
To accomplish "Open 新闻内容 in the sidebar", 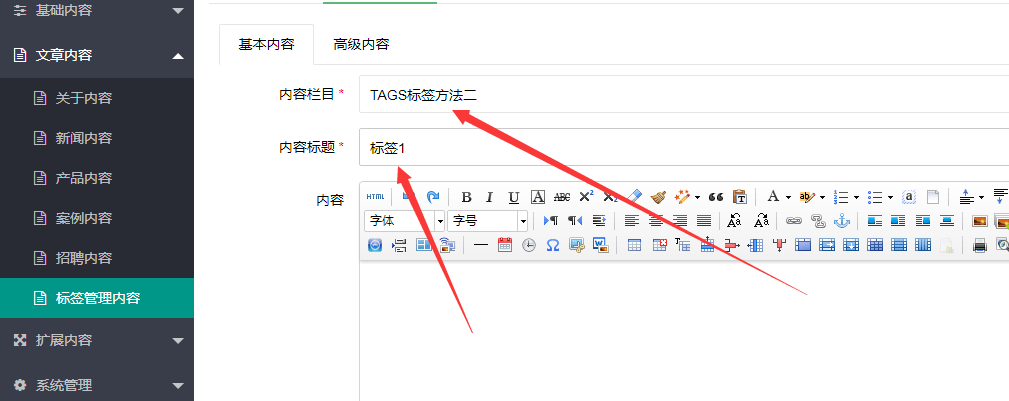I will pyautogui.click(x=84, y=138).
